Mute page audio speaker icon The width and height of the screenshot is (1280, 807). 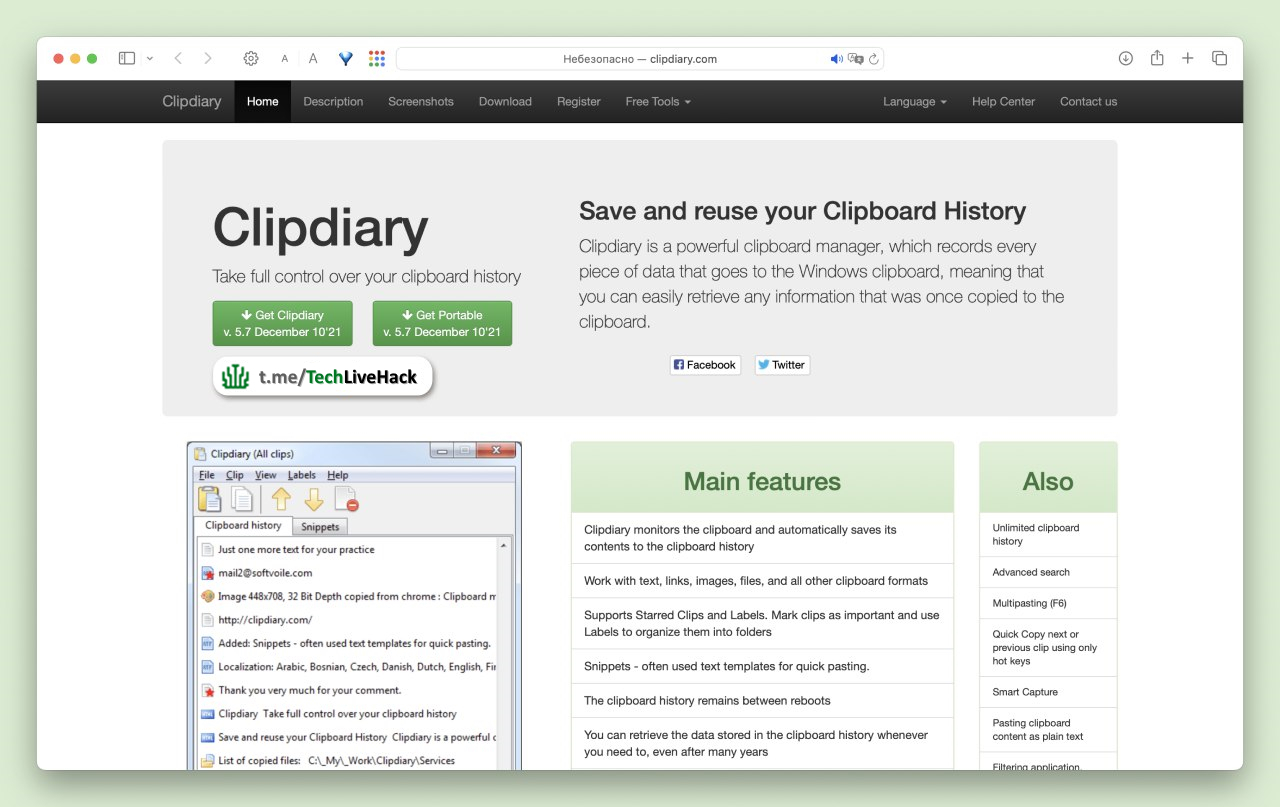tap(837, 59)
